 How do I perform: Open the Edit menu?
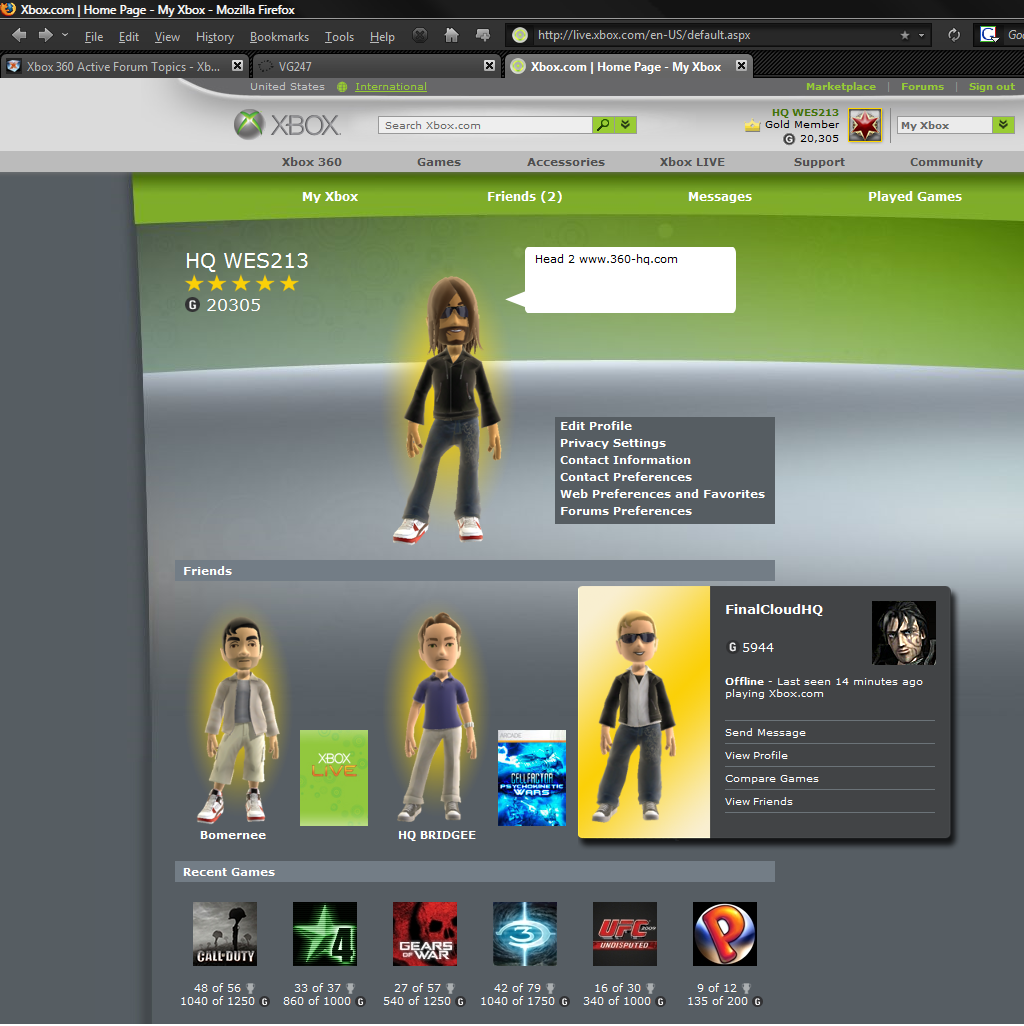click(x=128, y=37)
